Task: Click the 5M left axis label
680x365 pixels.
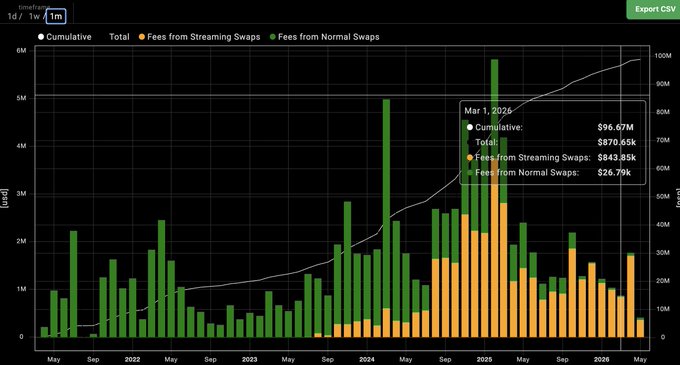Action: [21, 98]
